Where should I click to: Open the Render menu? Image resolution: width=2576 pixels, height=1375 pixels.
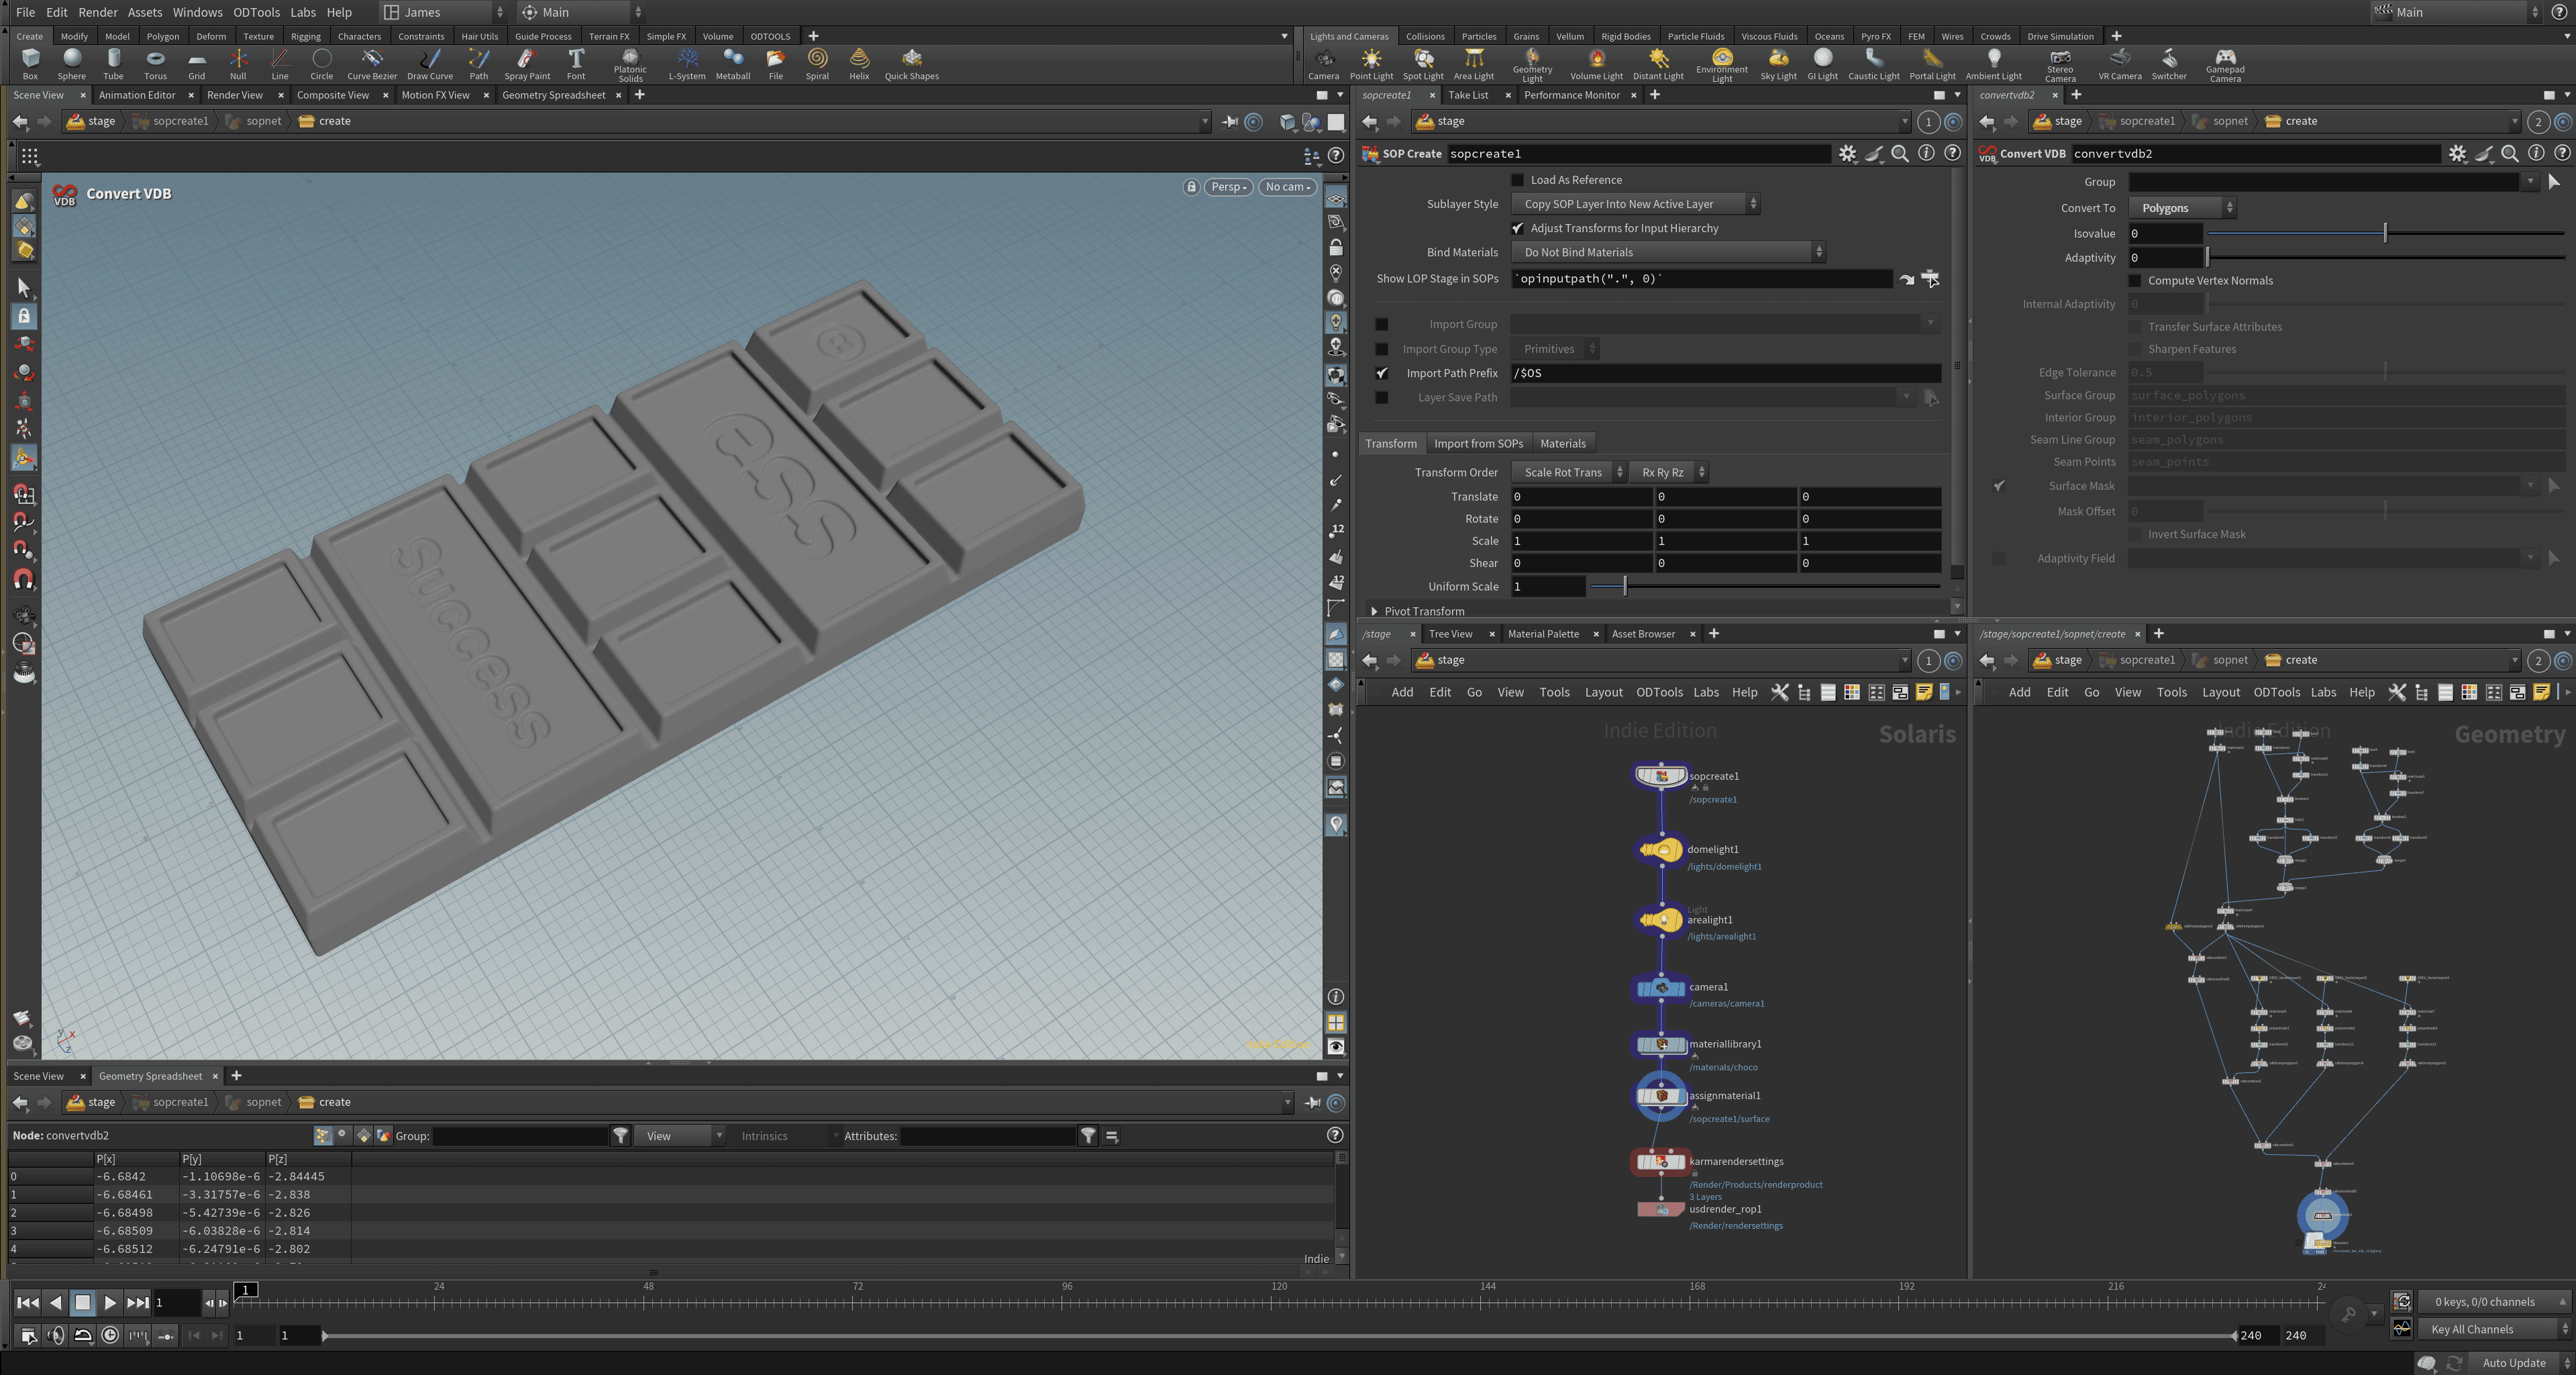click(x=98, y=12)
